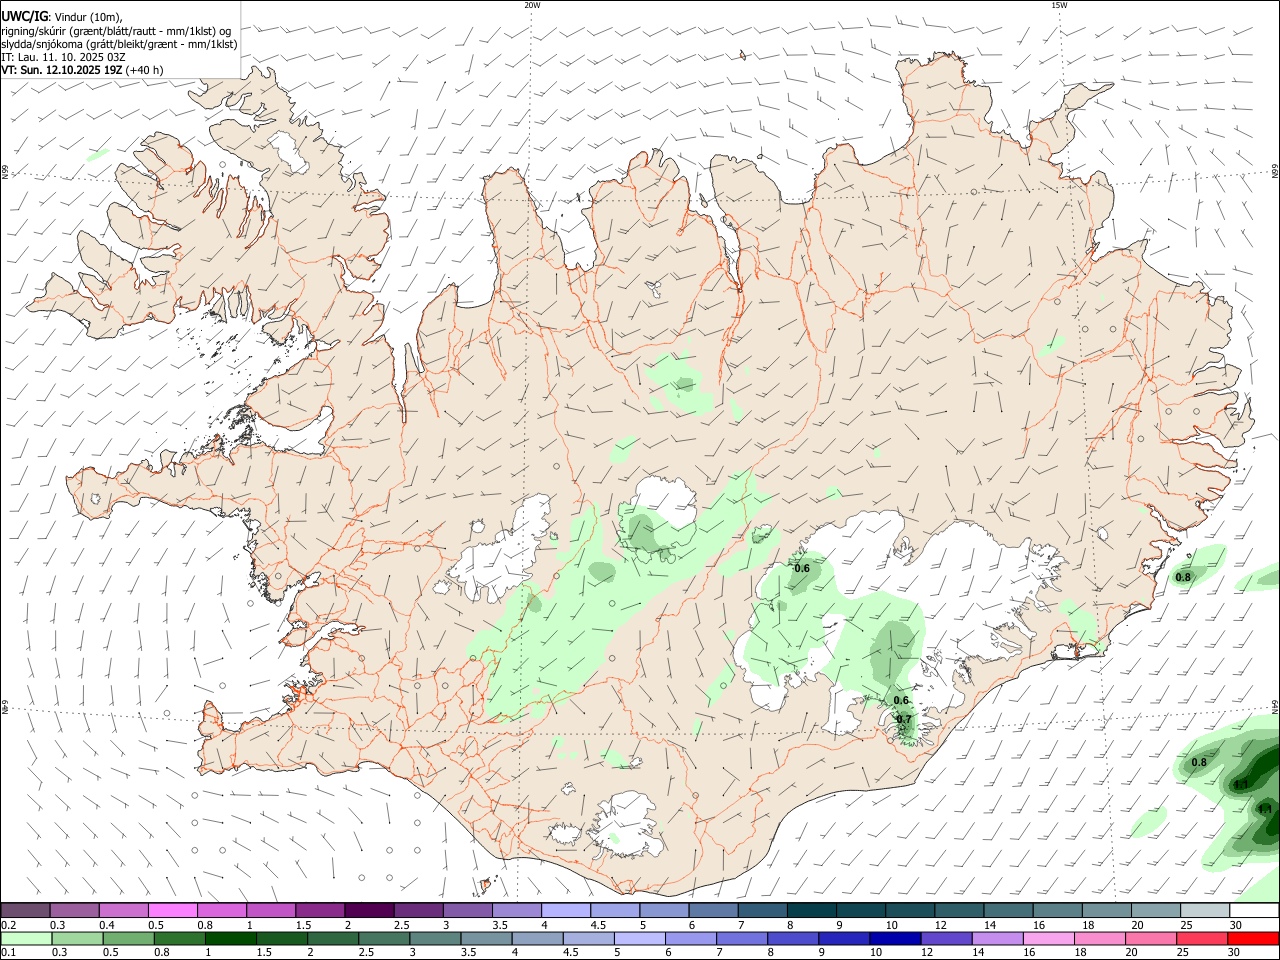Select the darkest purple 2–2.5 snow swatch
Image resolution: width=1280 pixels, height=960 pixels.
click(369, 910)
